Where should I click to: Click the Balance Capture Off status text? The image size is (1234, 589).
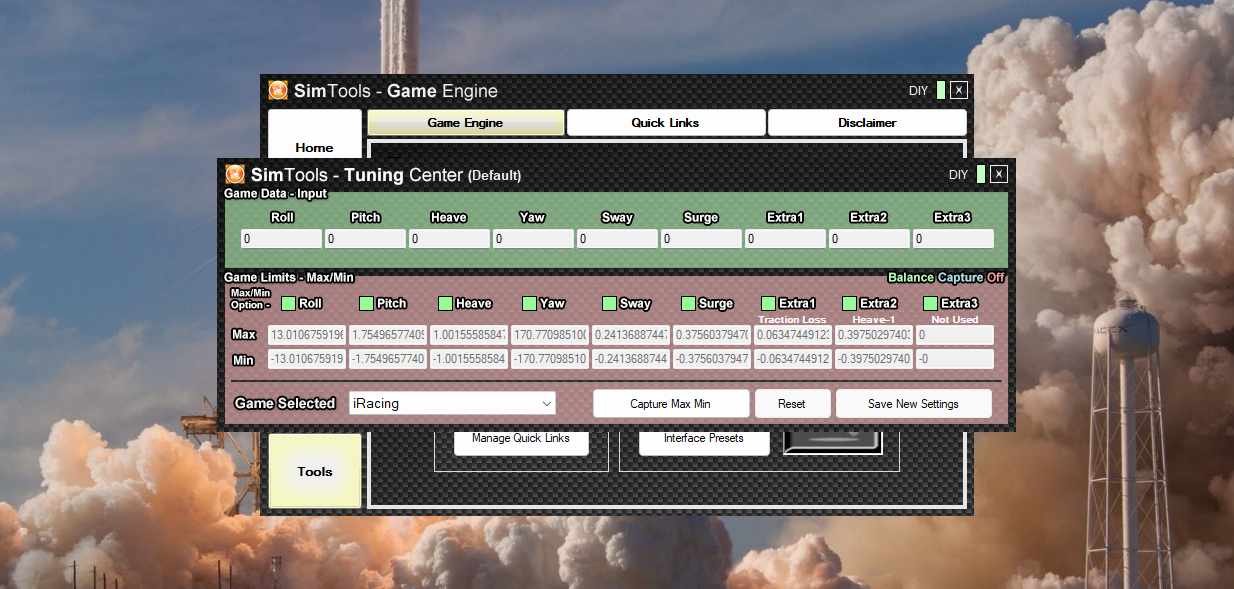tap(946, 278)
